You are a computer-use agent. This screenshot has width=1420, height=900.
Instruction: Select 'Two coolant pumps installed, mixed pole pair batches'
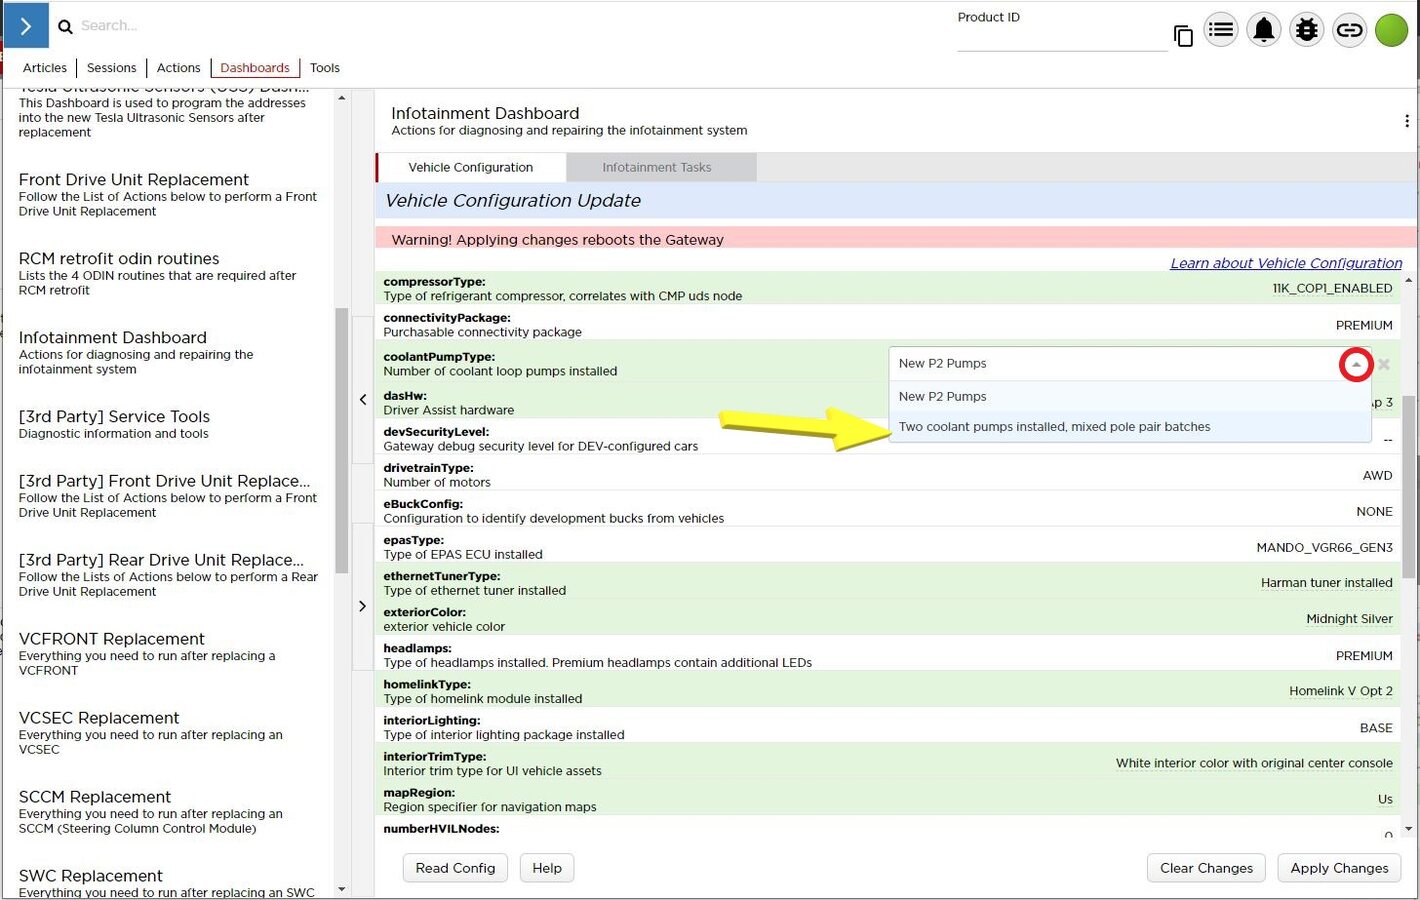click(x=1054, y=427)
